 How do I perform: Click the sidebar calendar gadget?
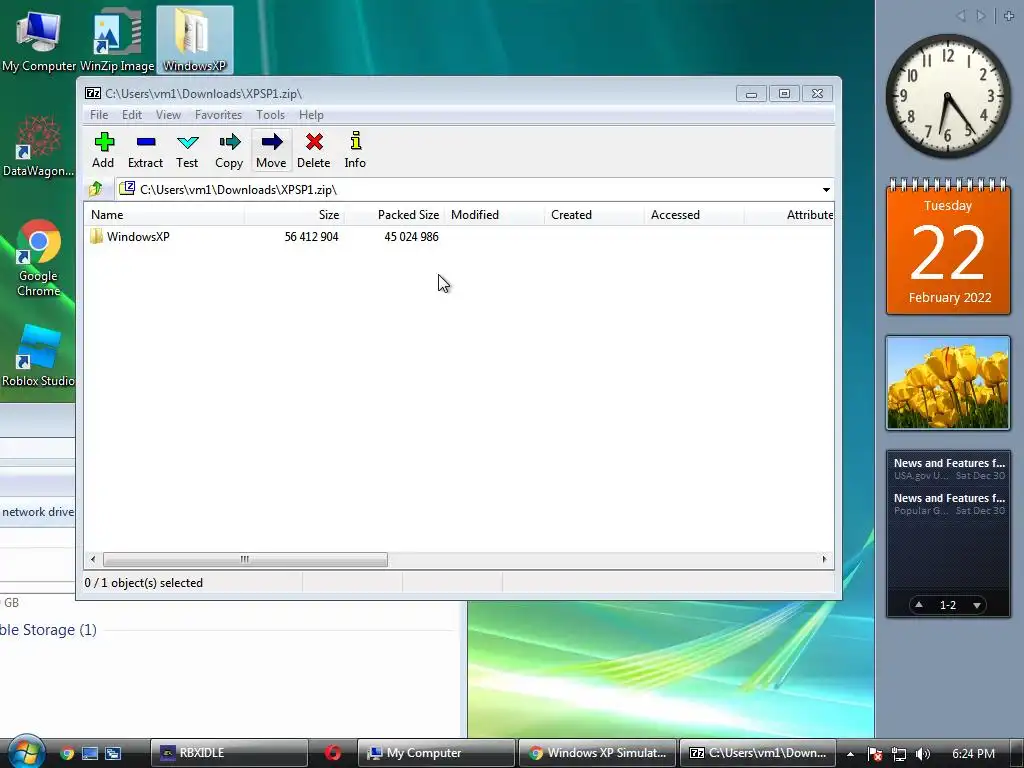(x=948, y=247)
